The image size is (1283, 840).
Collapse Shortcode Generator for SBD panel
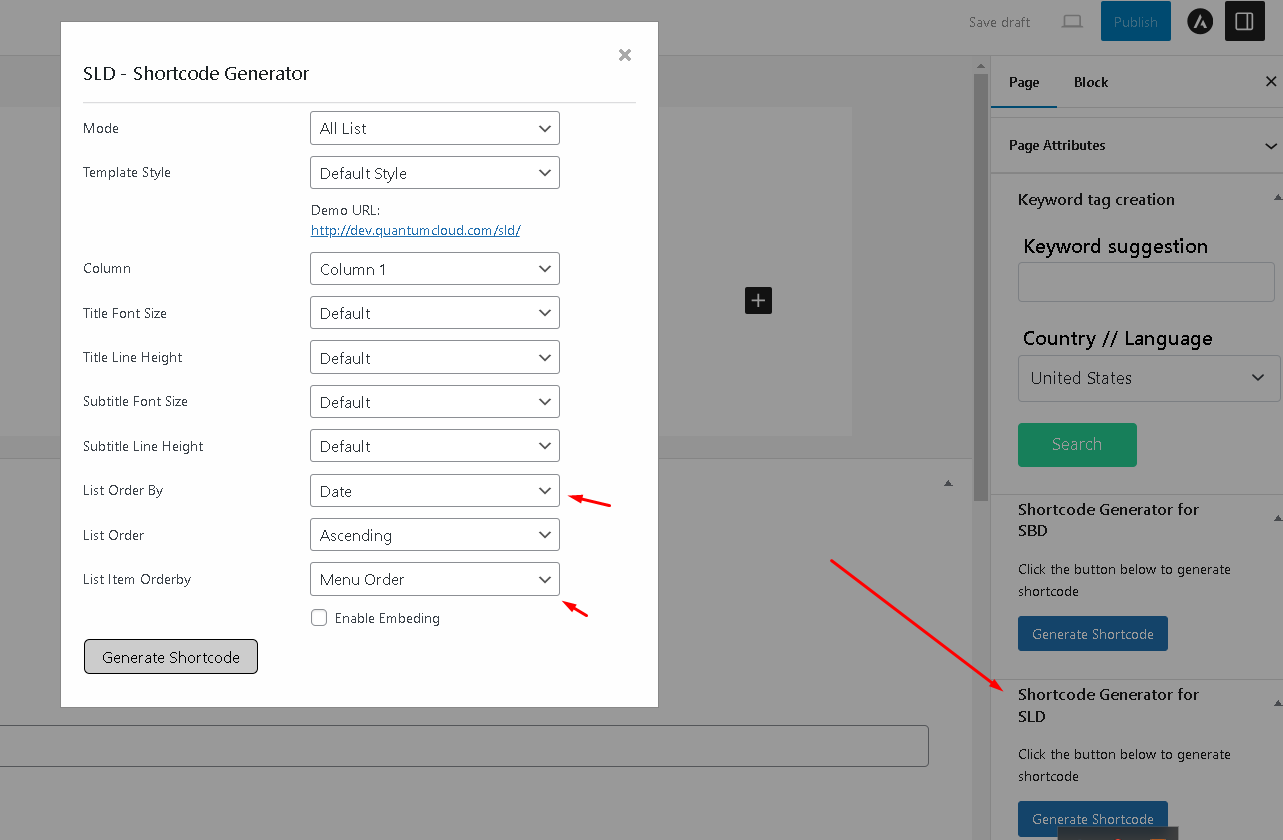point(1278,519)
